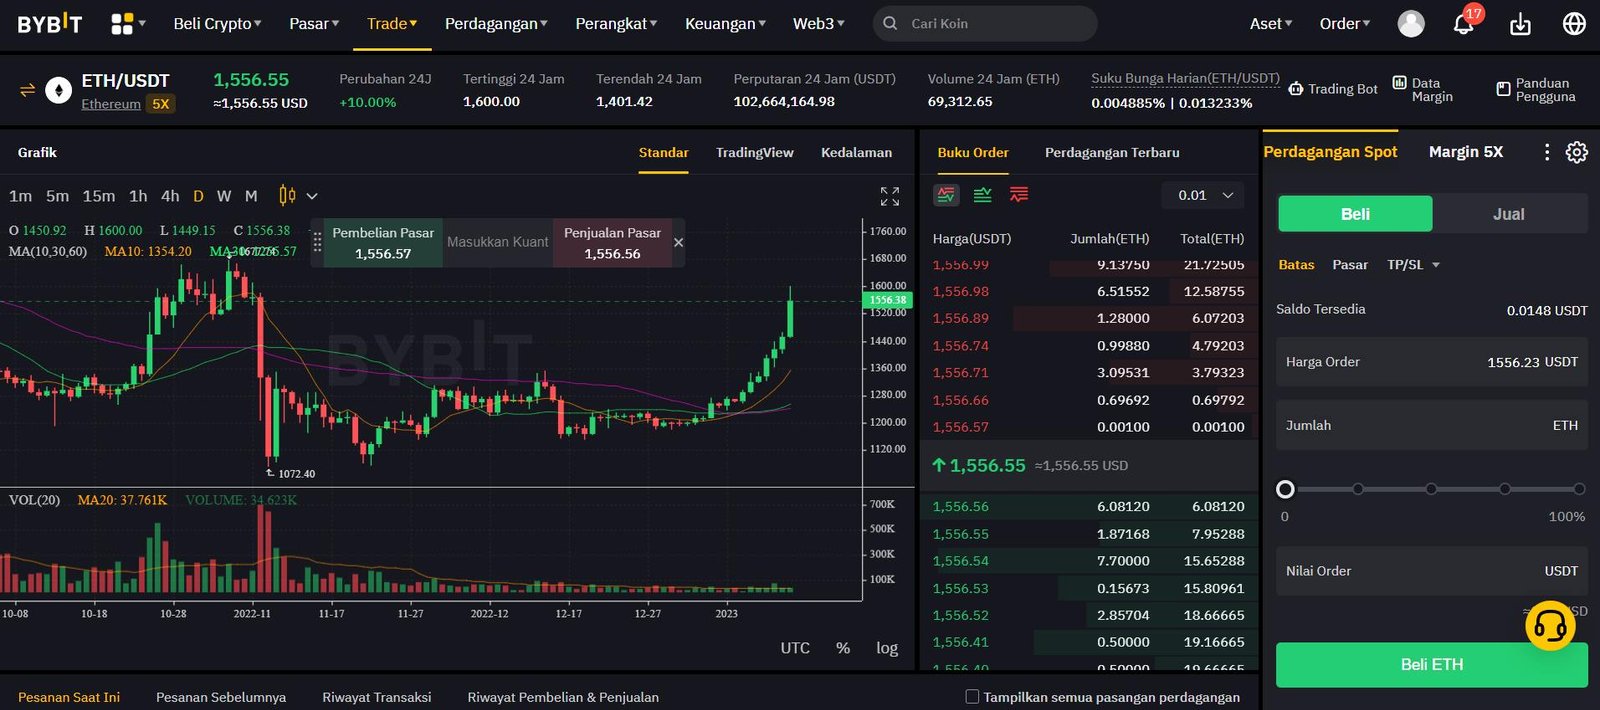Select the 1h timeframe
The height and width of the screenshot is (710, 1600).
[138, 196]
